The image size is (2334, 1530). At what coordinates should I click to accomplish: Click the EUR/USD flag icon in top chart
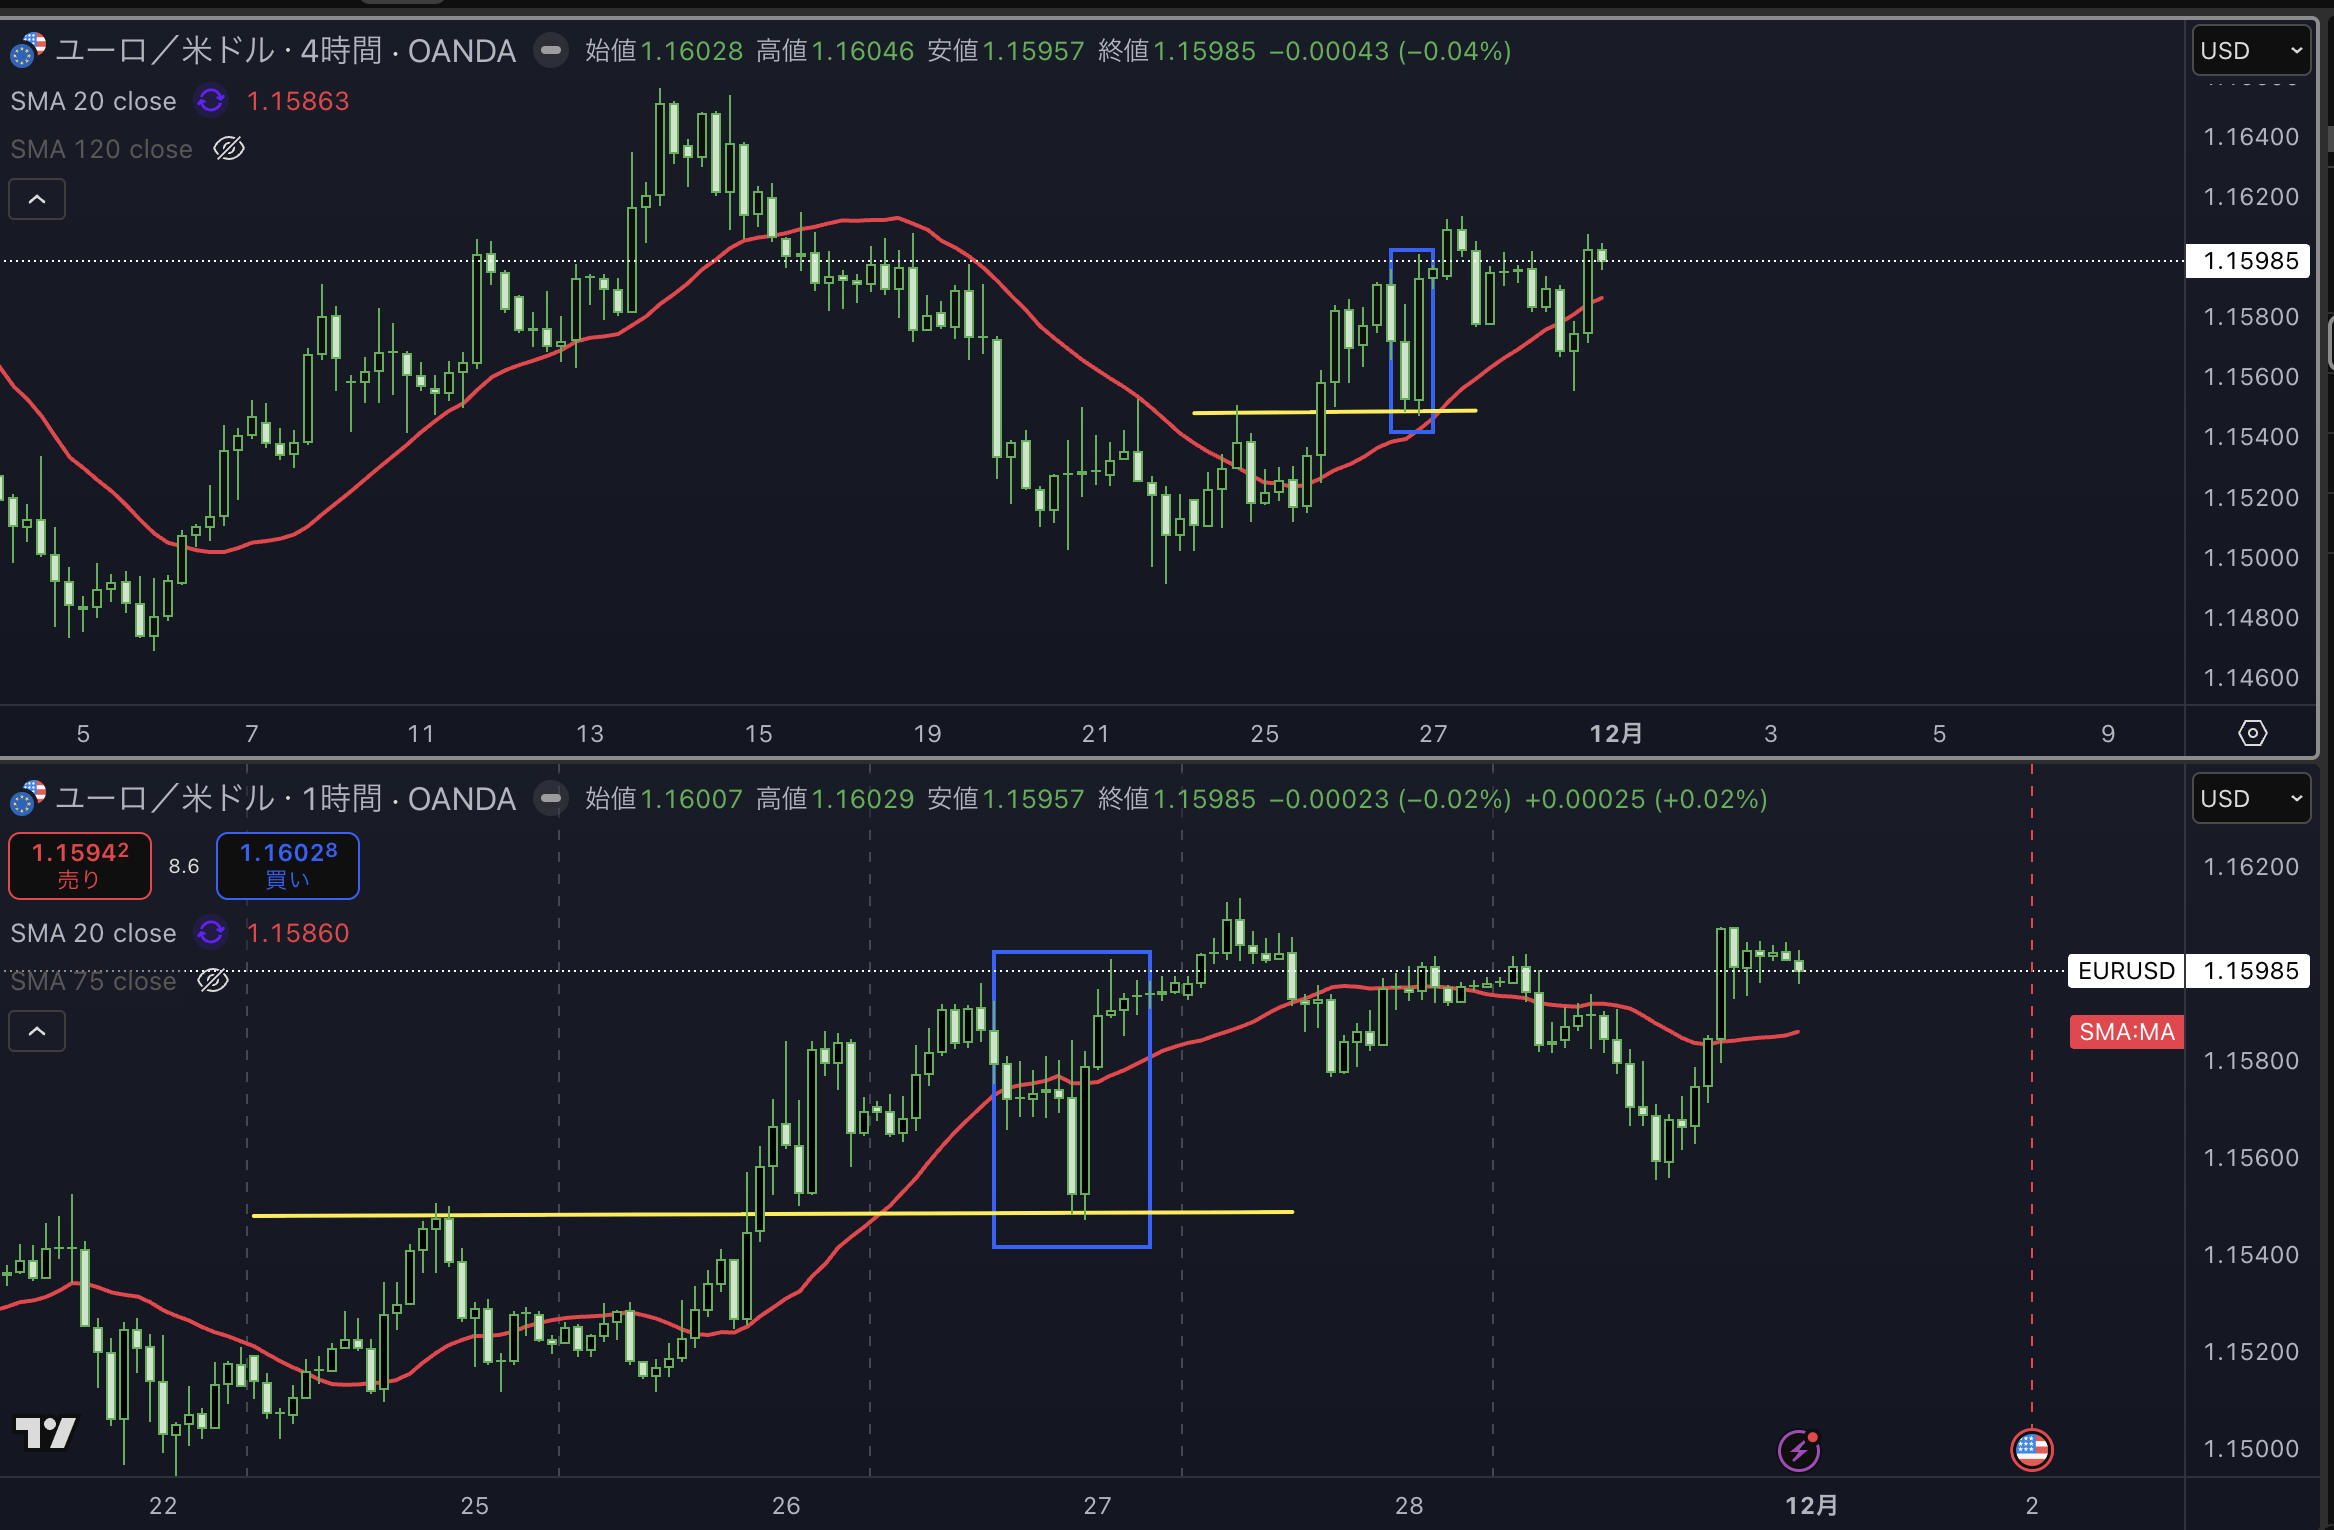27,50
